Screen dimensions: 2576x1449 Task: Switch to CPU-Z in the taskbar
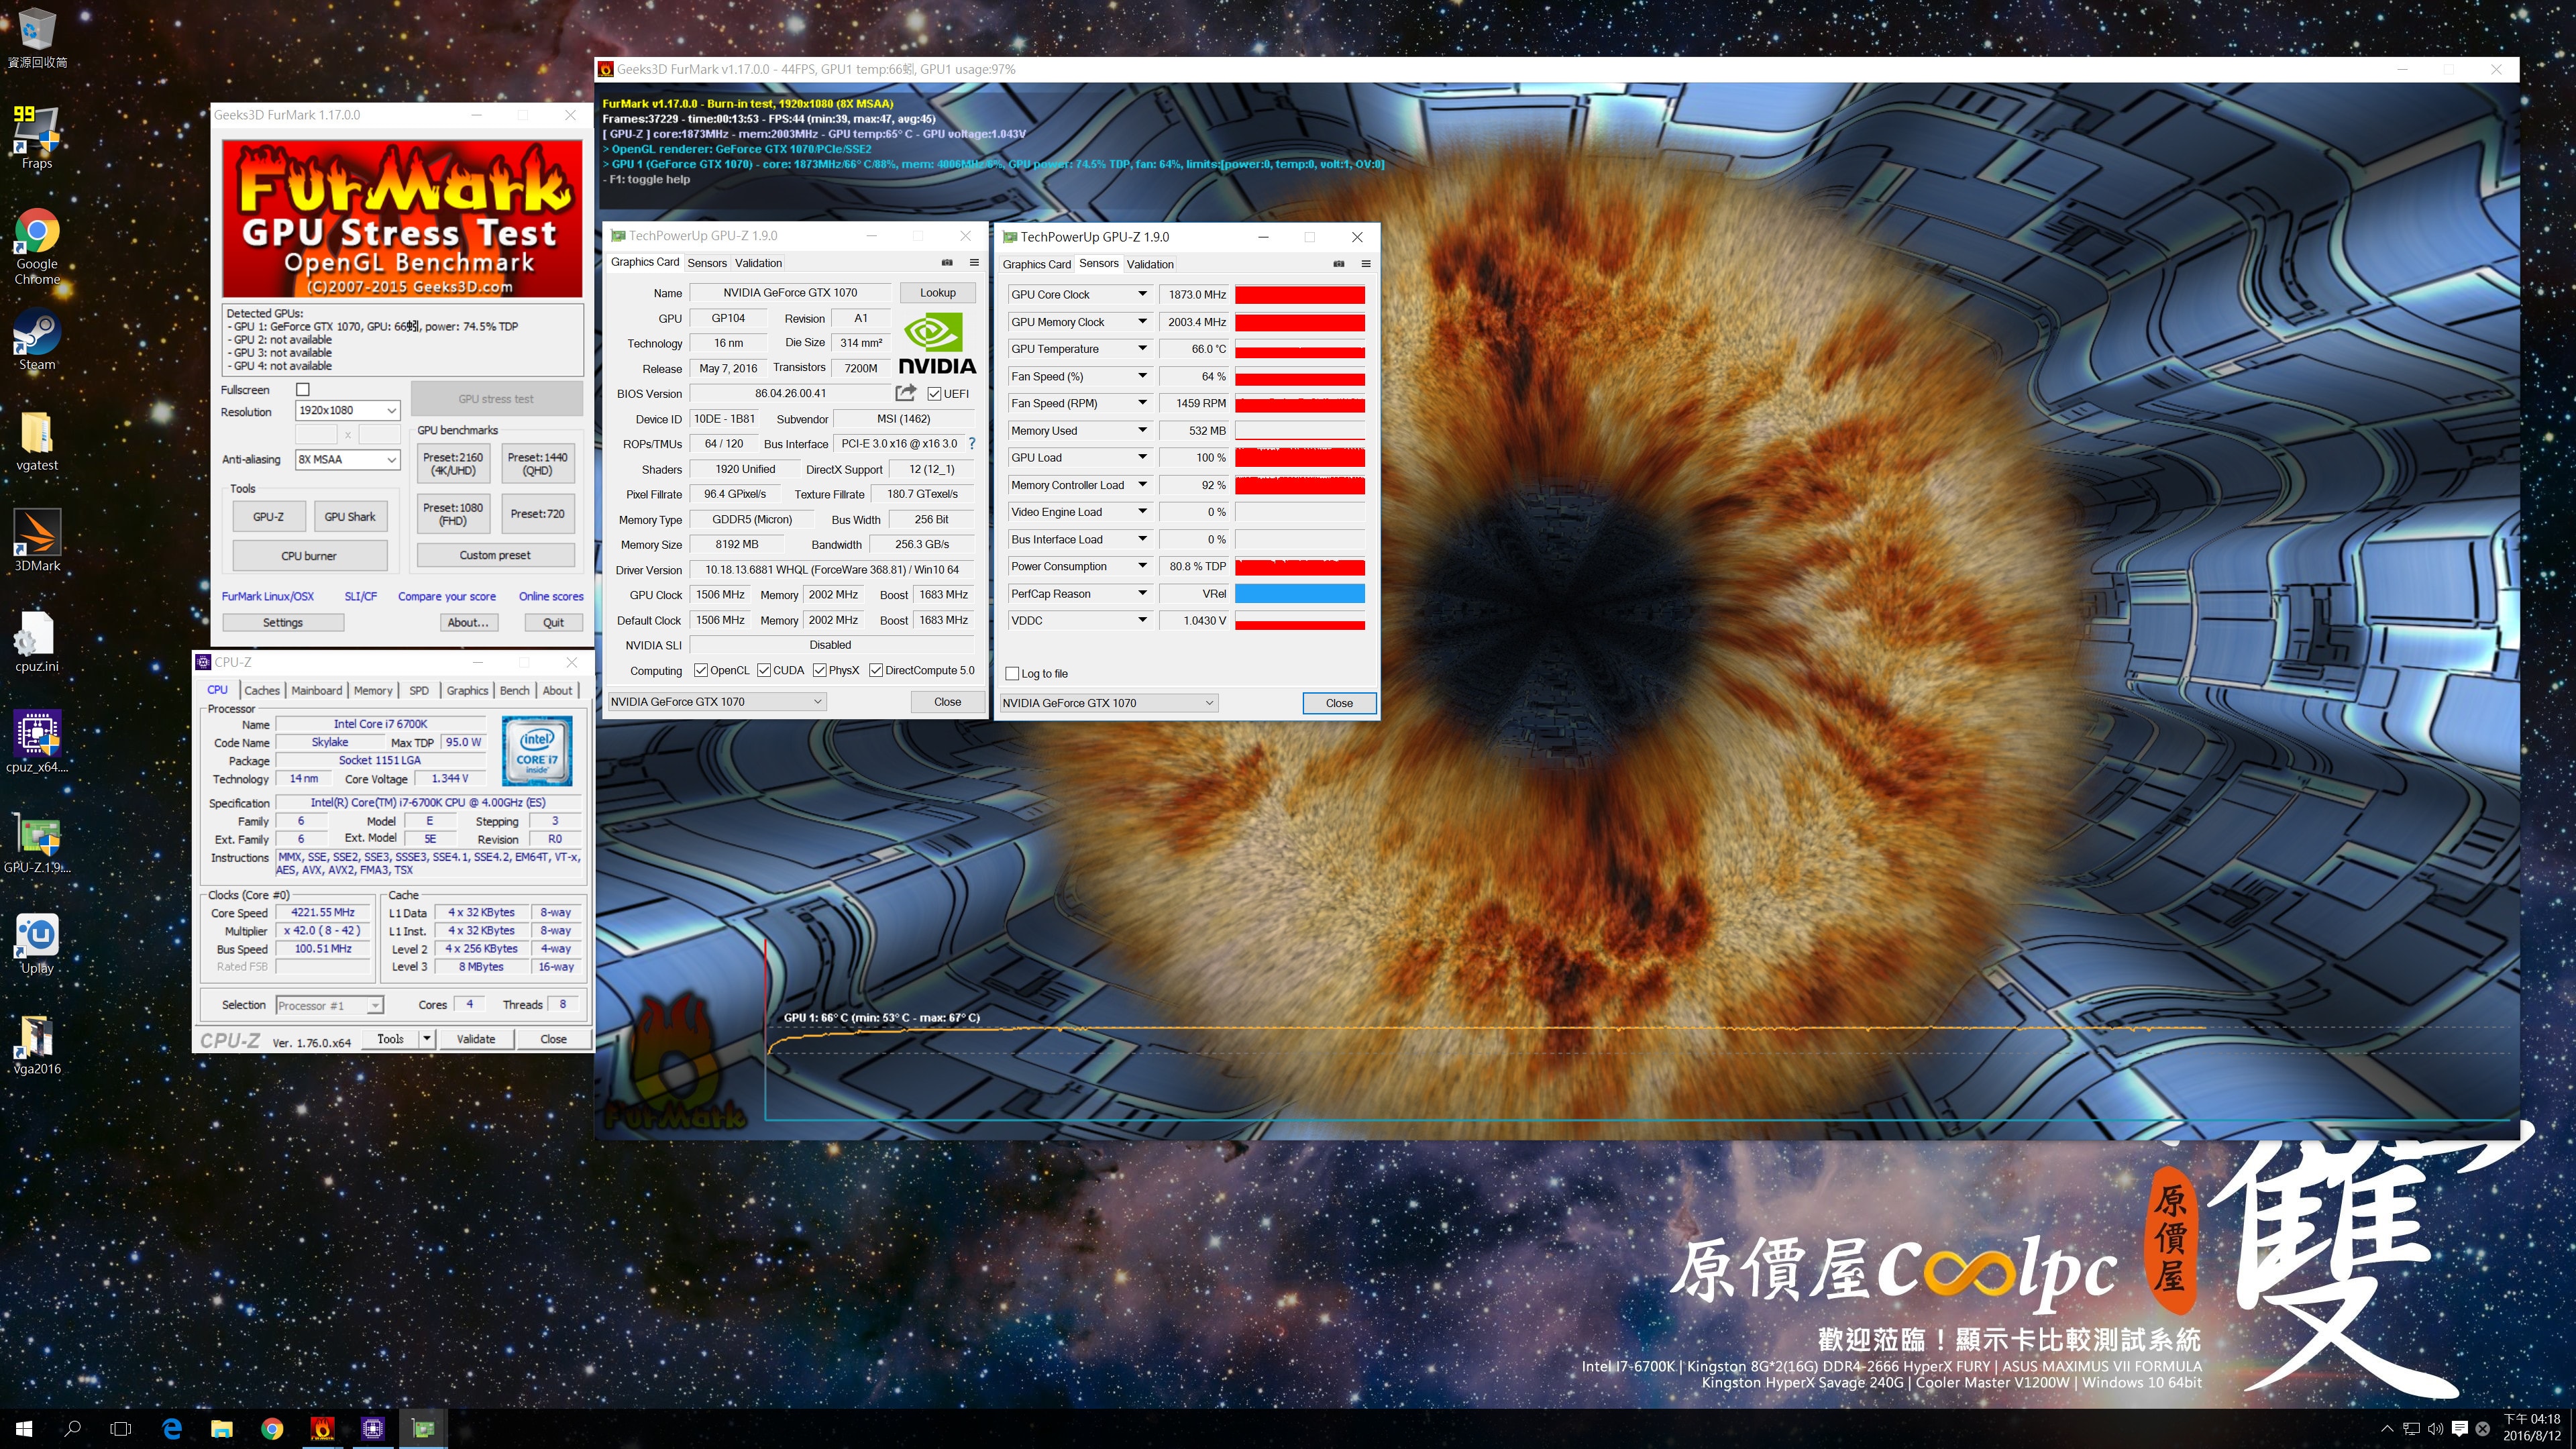pyautogui.click(x=373, y=1429)
